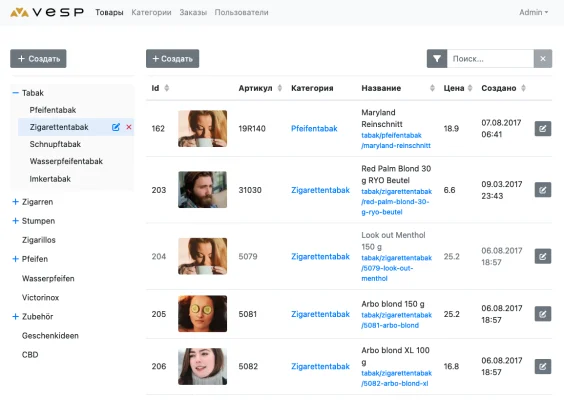Open edit for product 205
564x400 pixels.
point(543,314)
